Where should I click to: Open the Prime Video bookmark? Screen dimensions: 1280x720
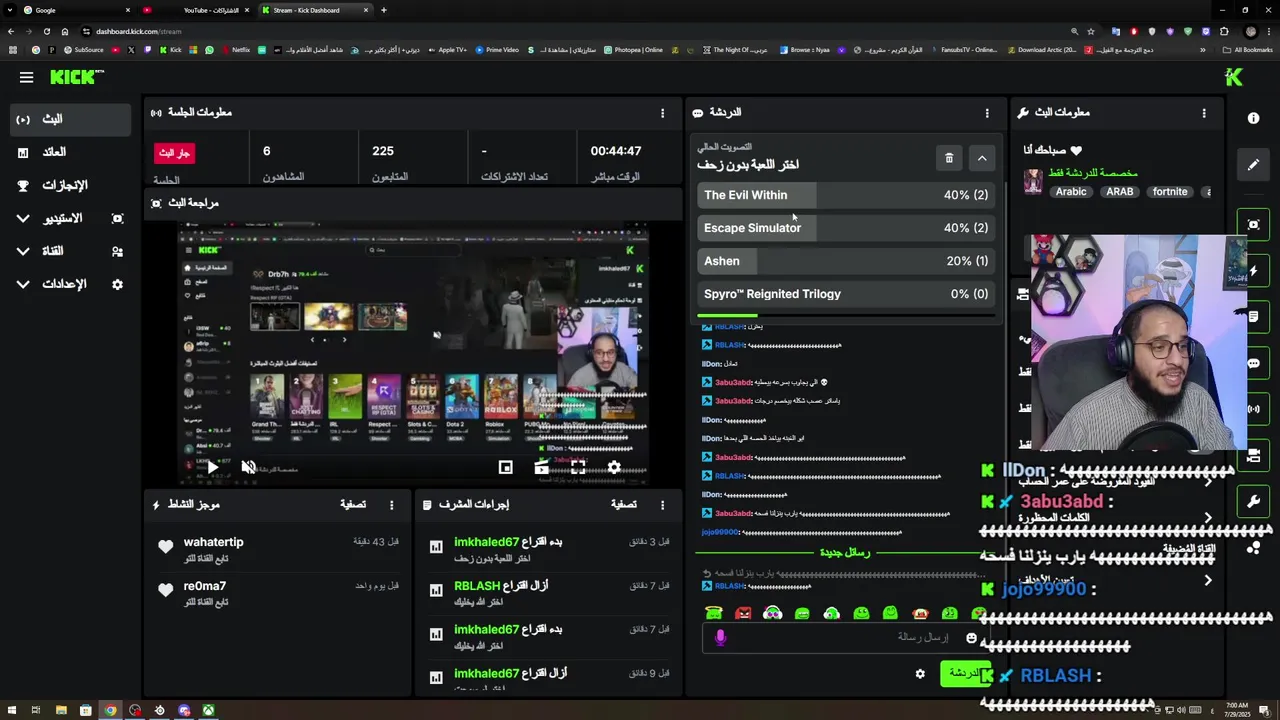(496, 50)
